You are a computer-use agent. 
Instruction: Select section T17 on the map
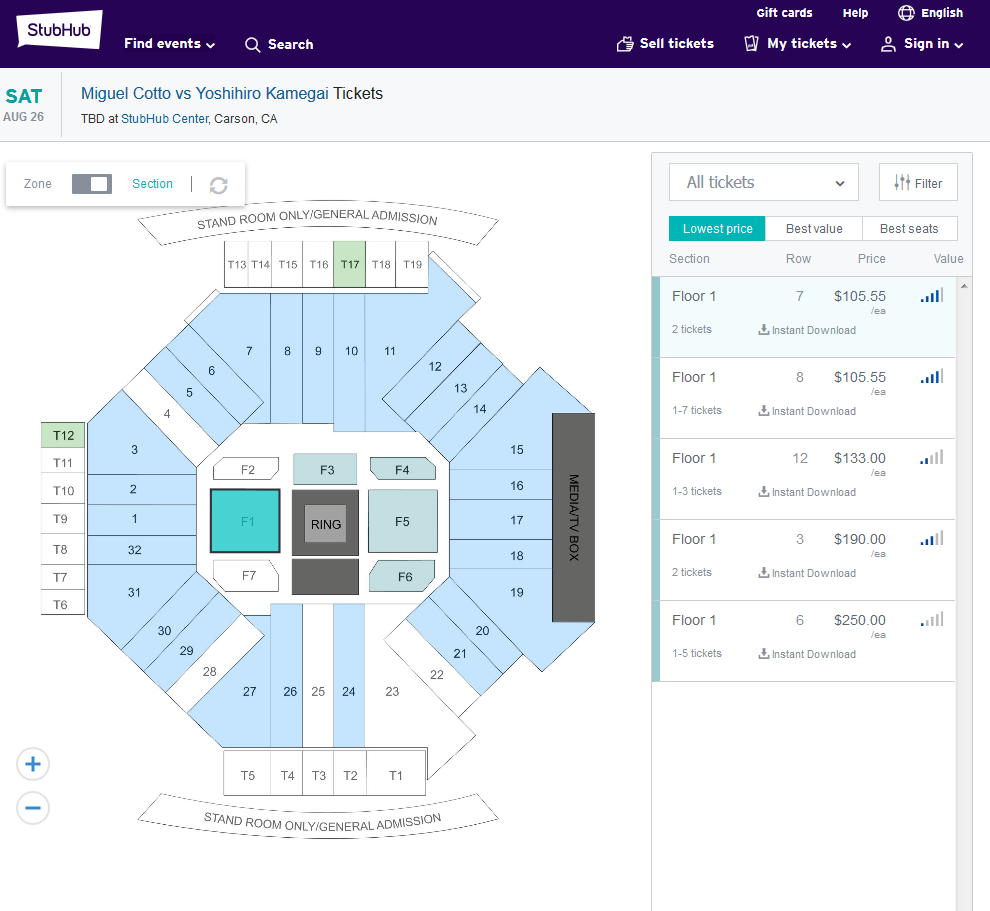tap(349, 265)
